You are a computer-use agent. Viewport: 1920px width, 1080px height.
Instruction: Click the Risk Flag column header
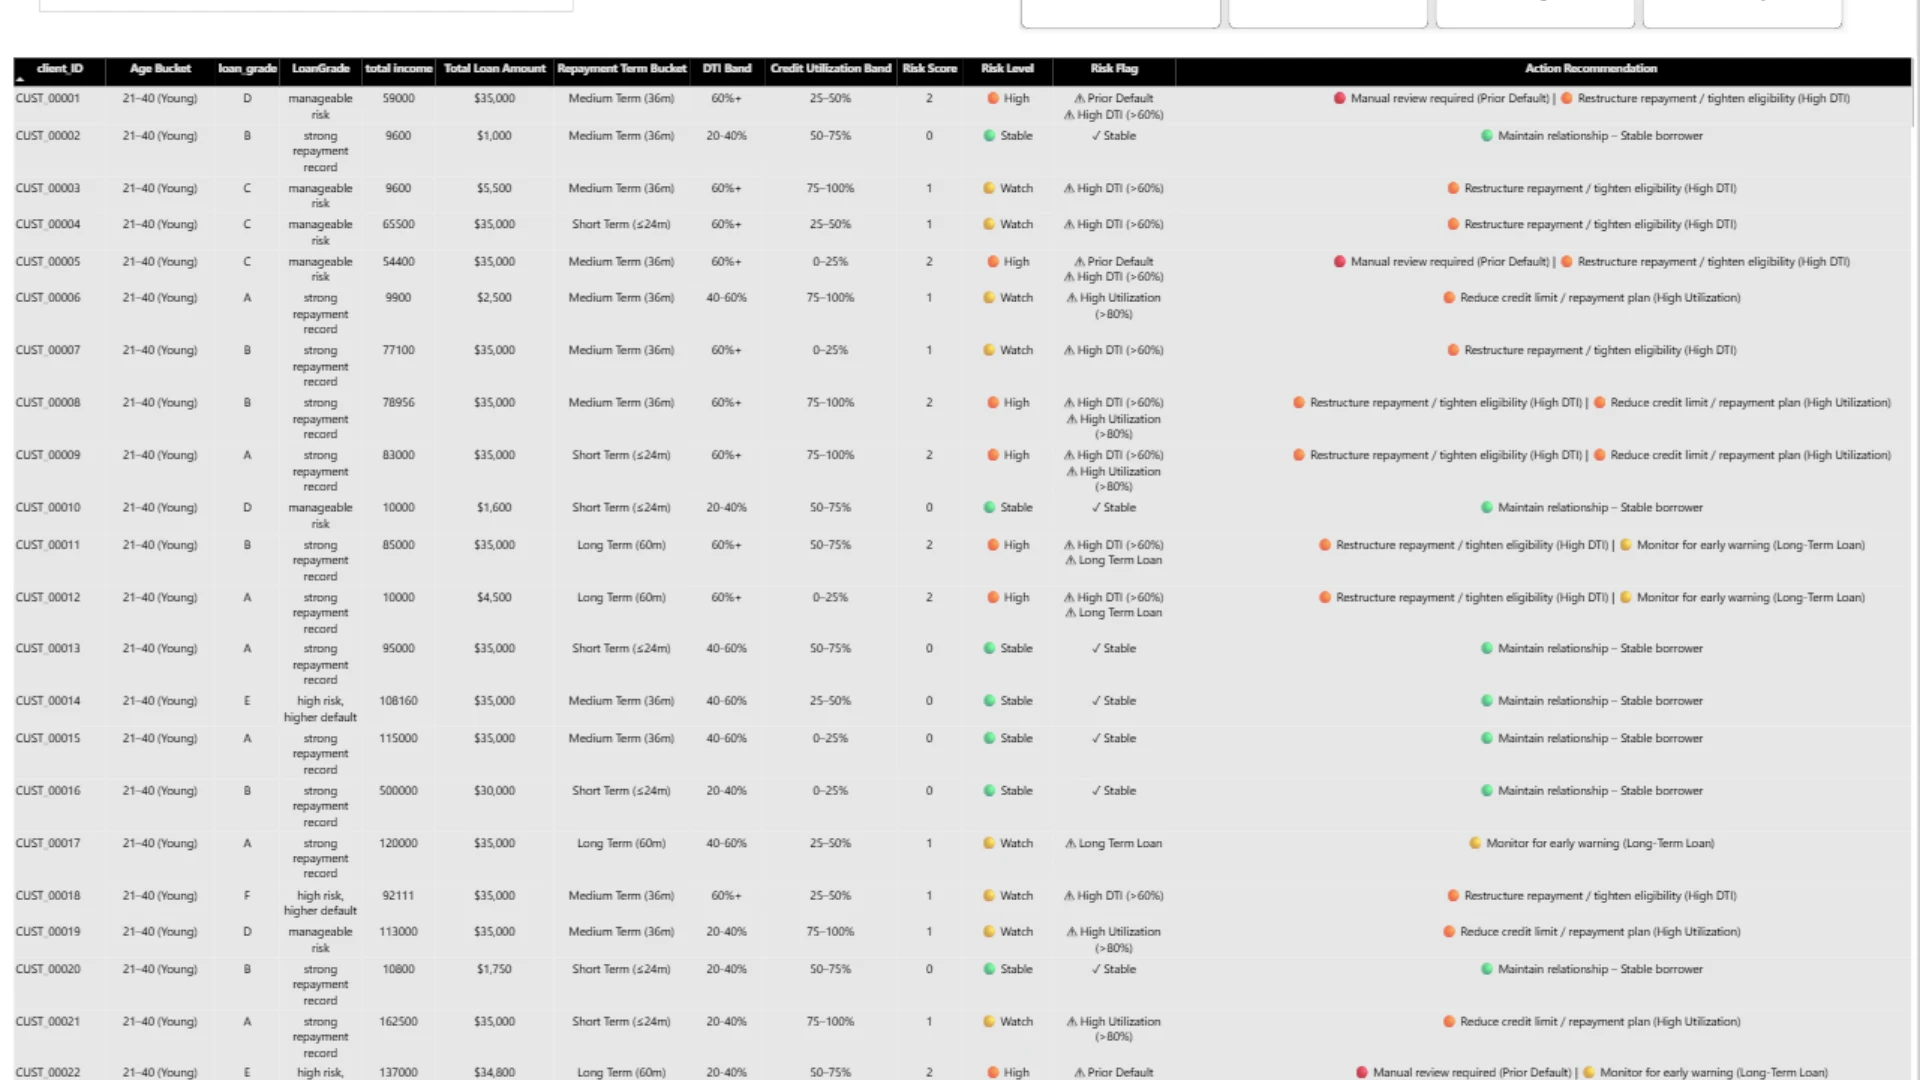(x=1114, y=69)
